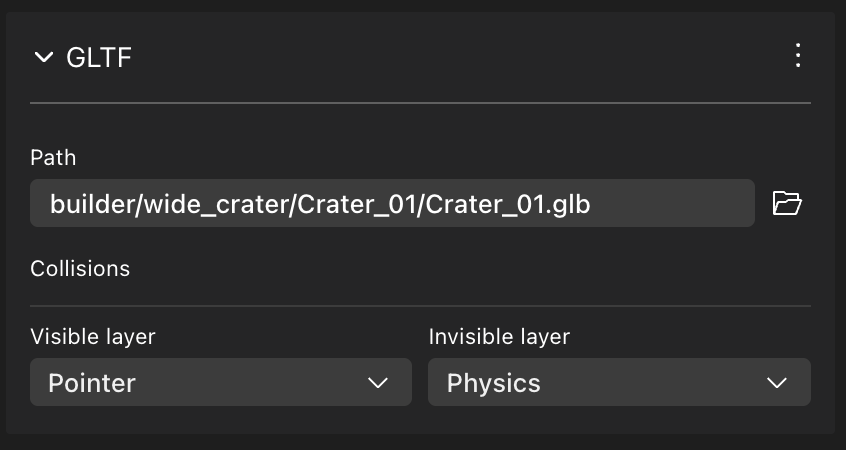Browse for a file with folder icon
The width and height of the screenshot is (846, 450).
pyautogui.click(x=787, y=204)
